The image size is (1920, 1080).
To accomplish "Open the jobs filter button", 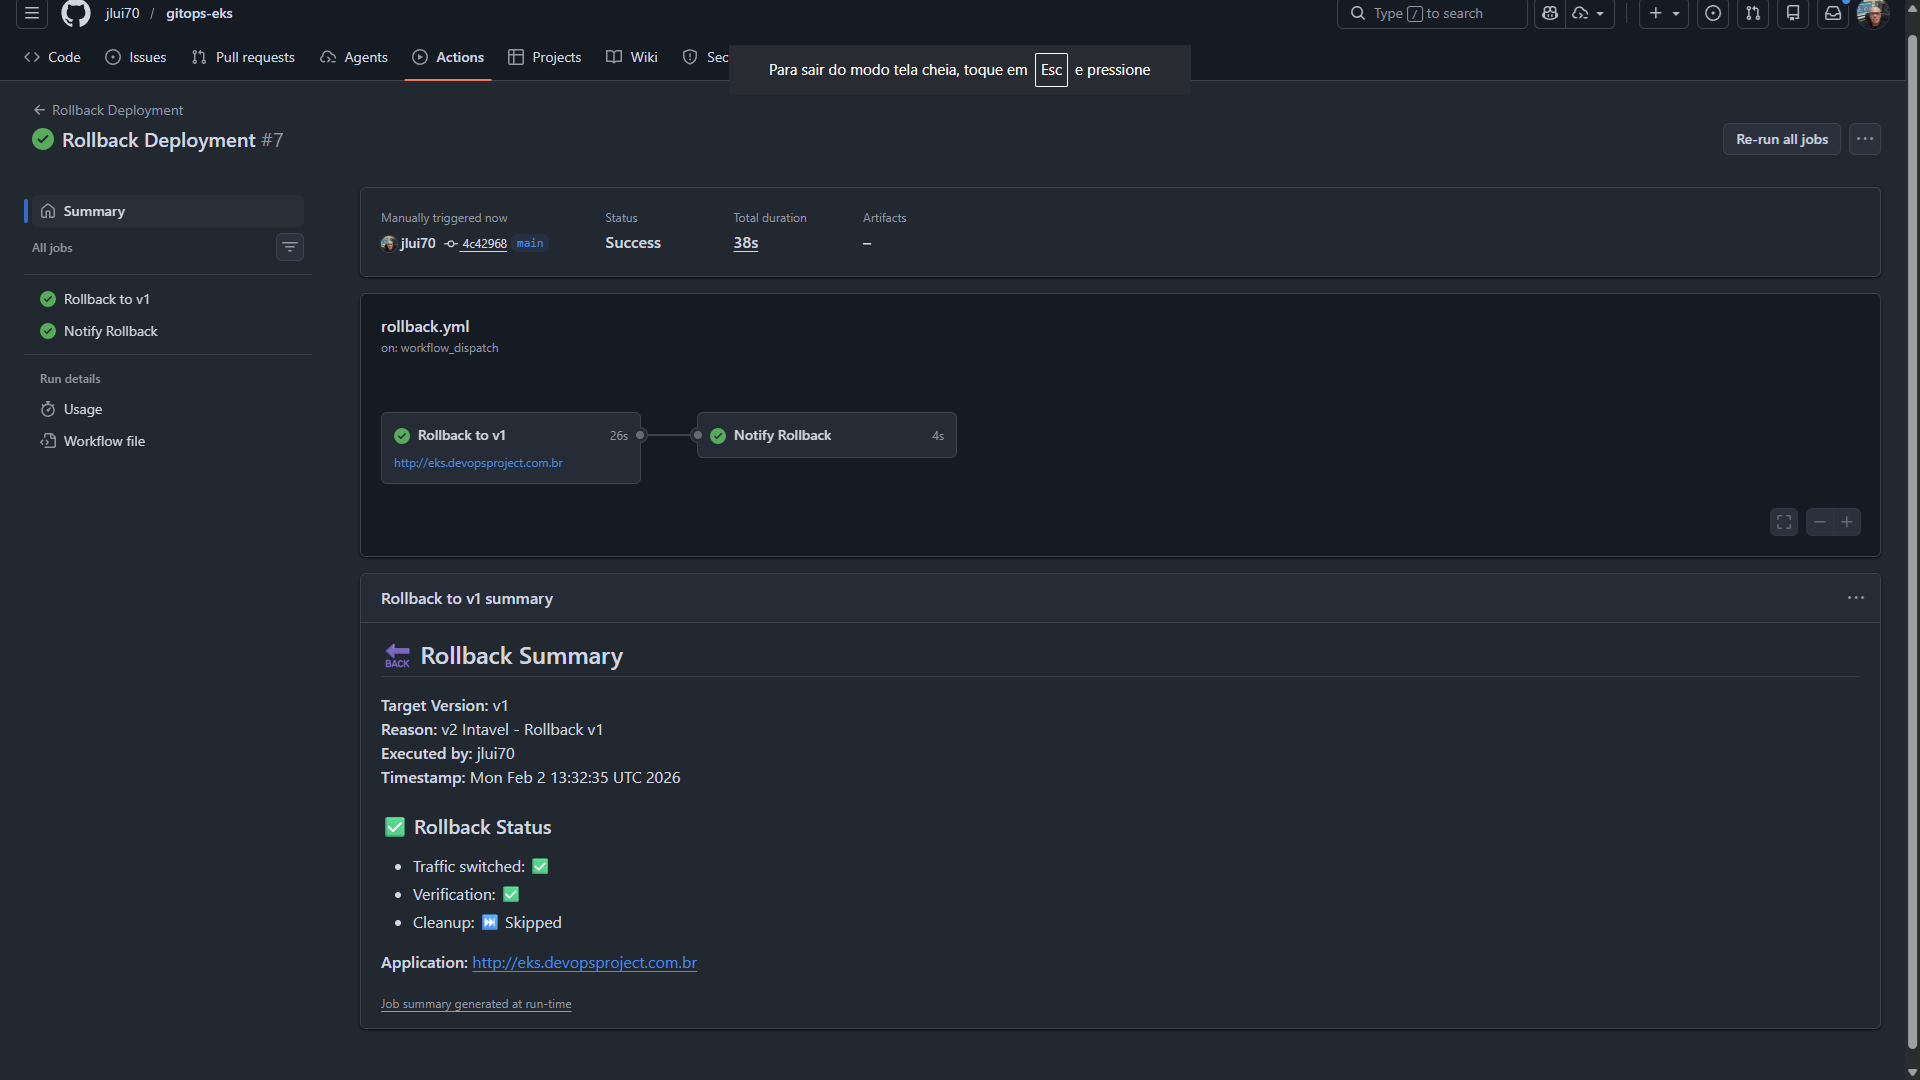I will click(290, 247).
